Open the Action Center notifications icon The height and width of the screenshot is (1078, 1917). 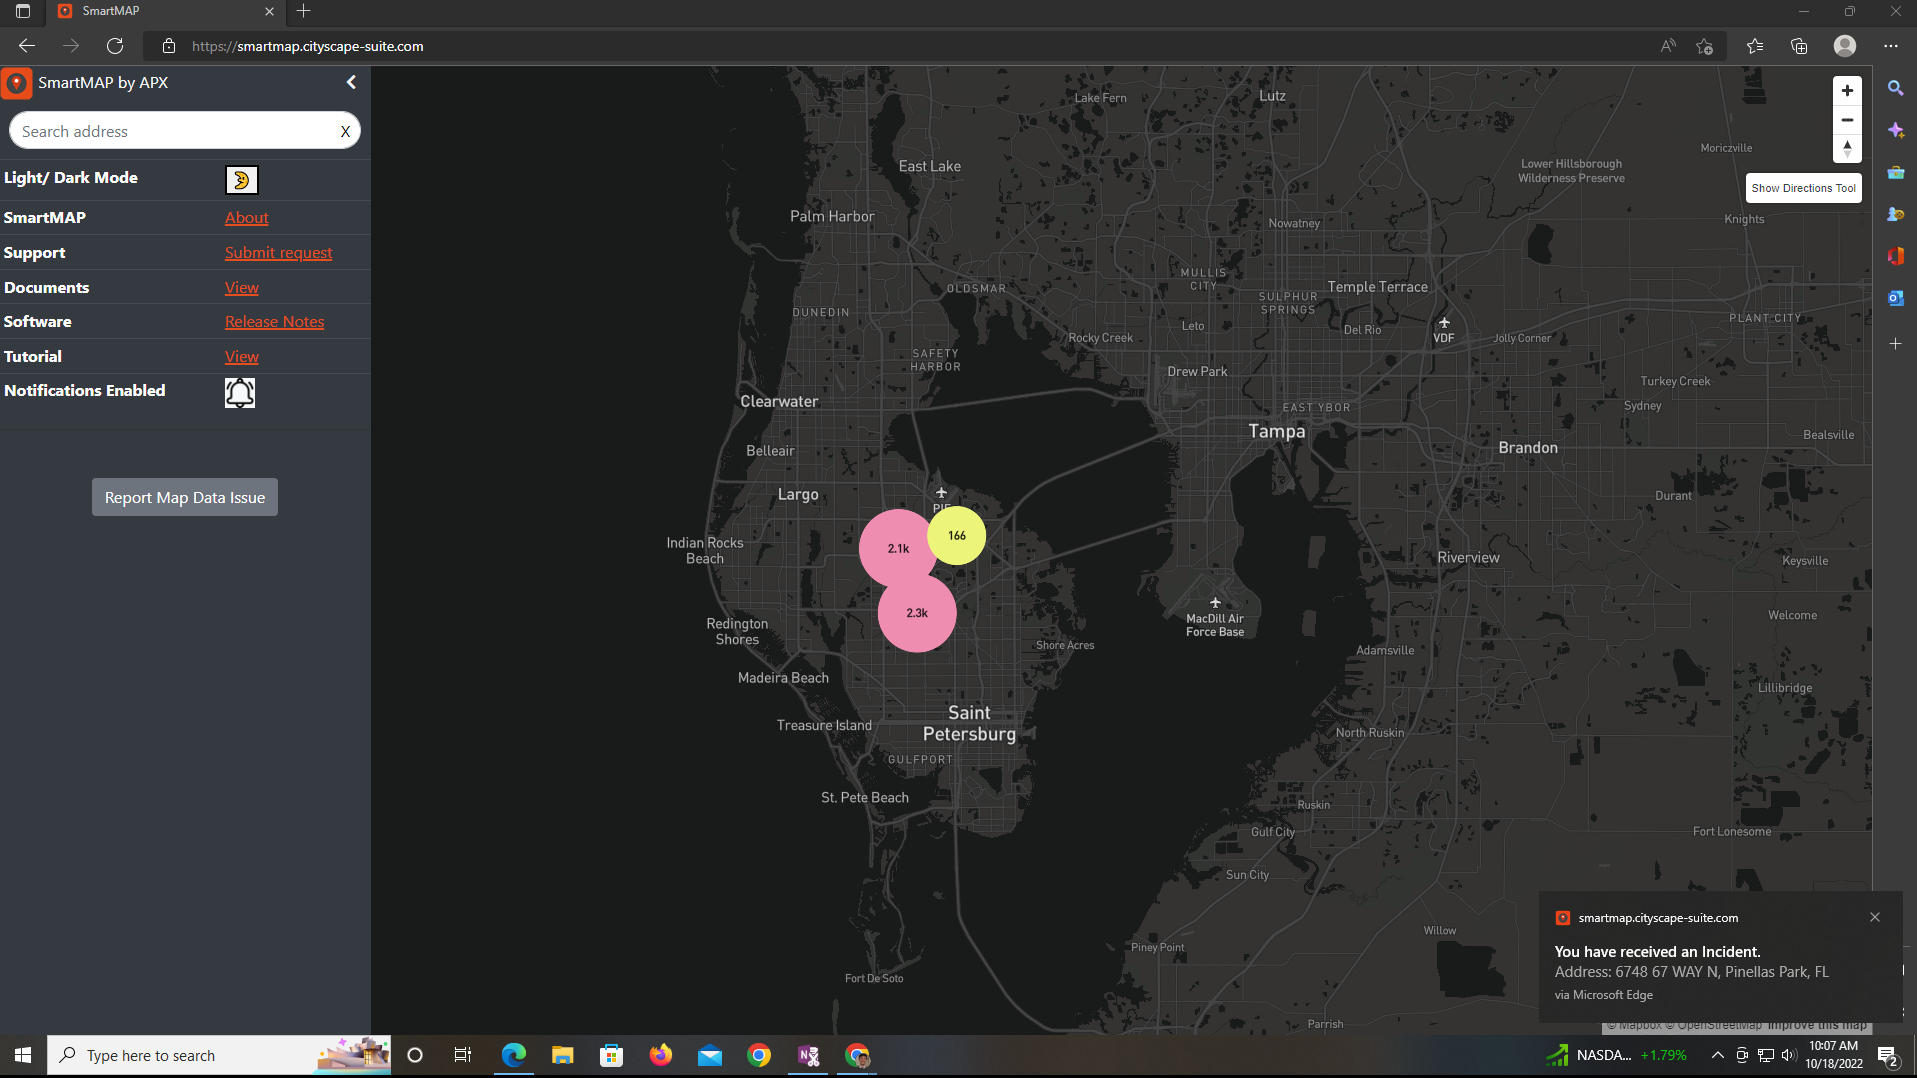tap(1888, 1055)
